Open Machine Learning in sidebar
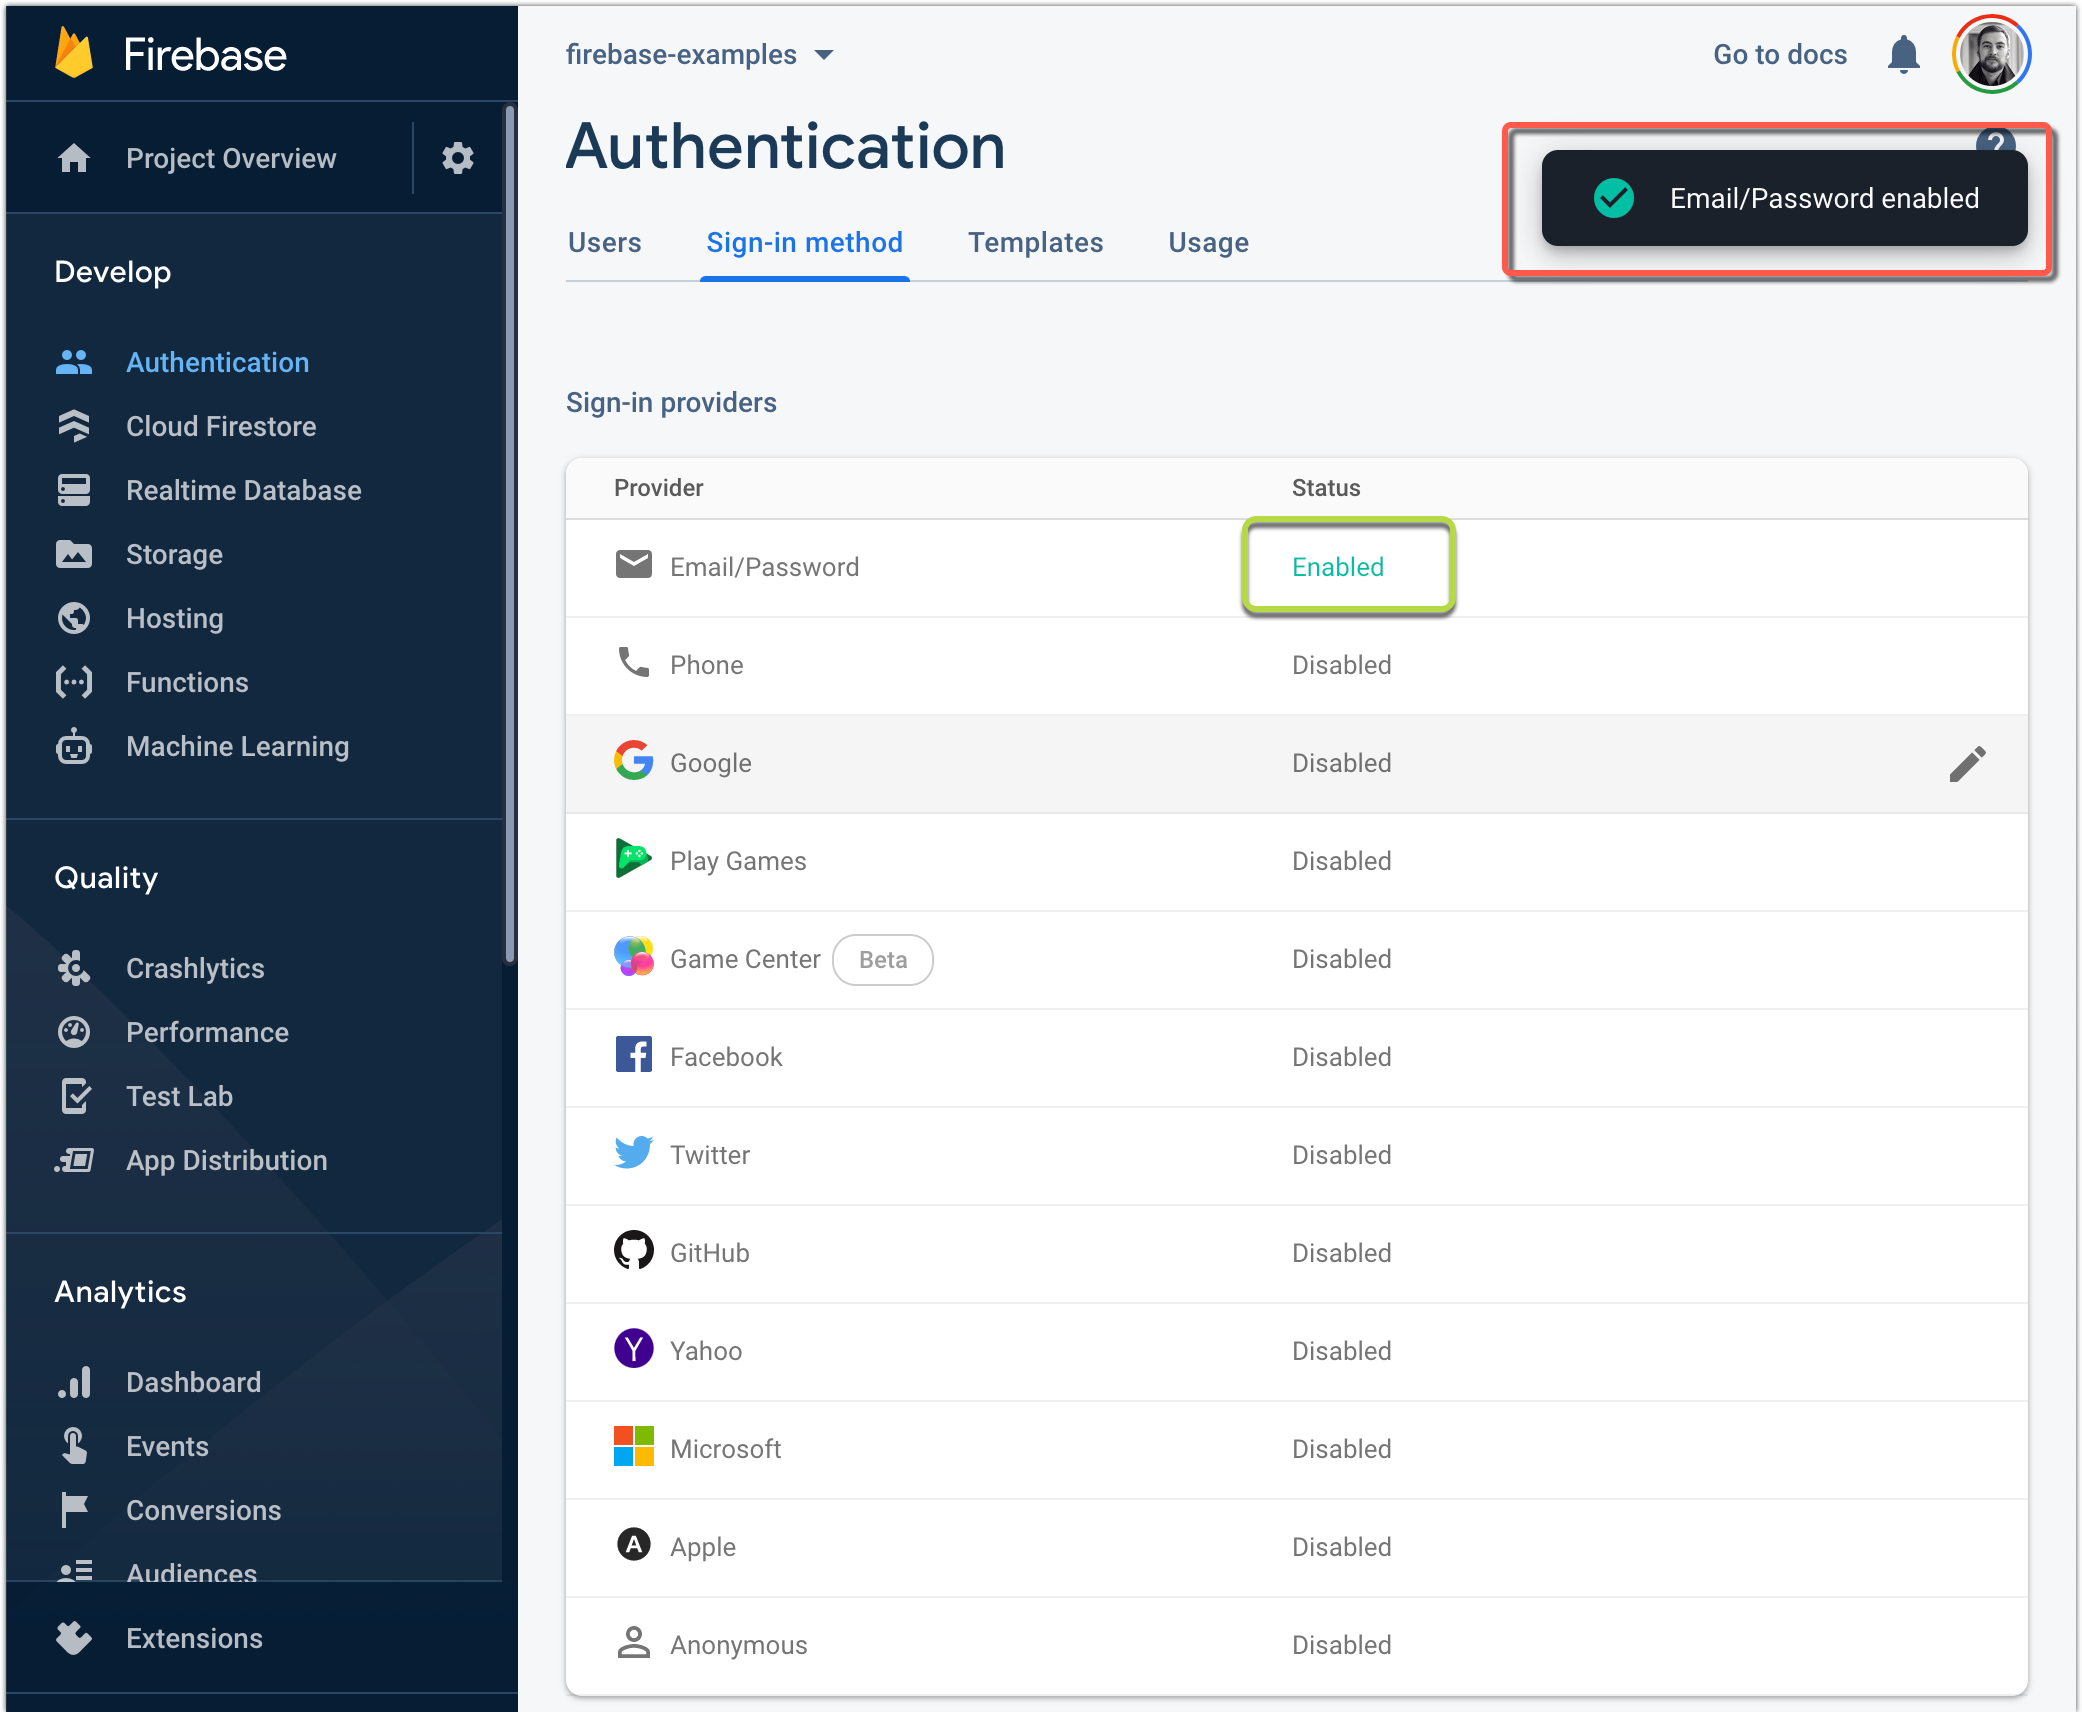The image size is (2082, 1712). [238, 746]
